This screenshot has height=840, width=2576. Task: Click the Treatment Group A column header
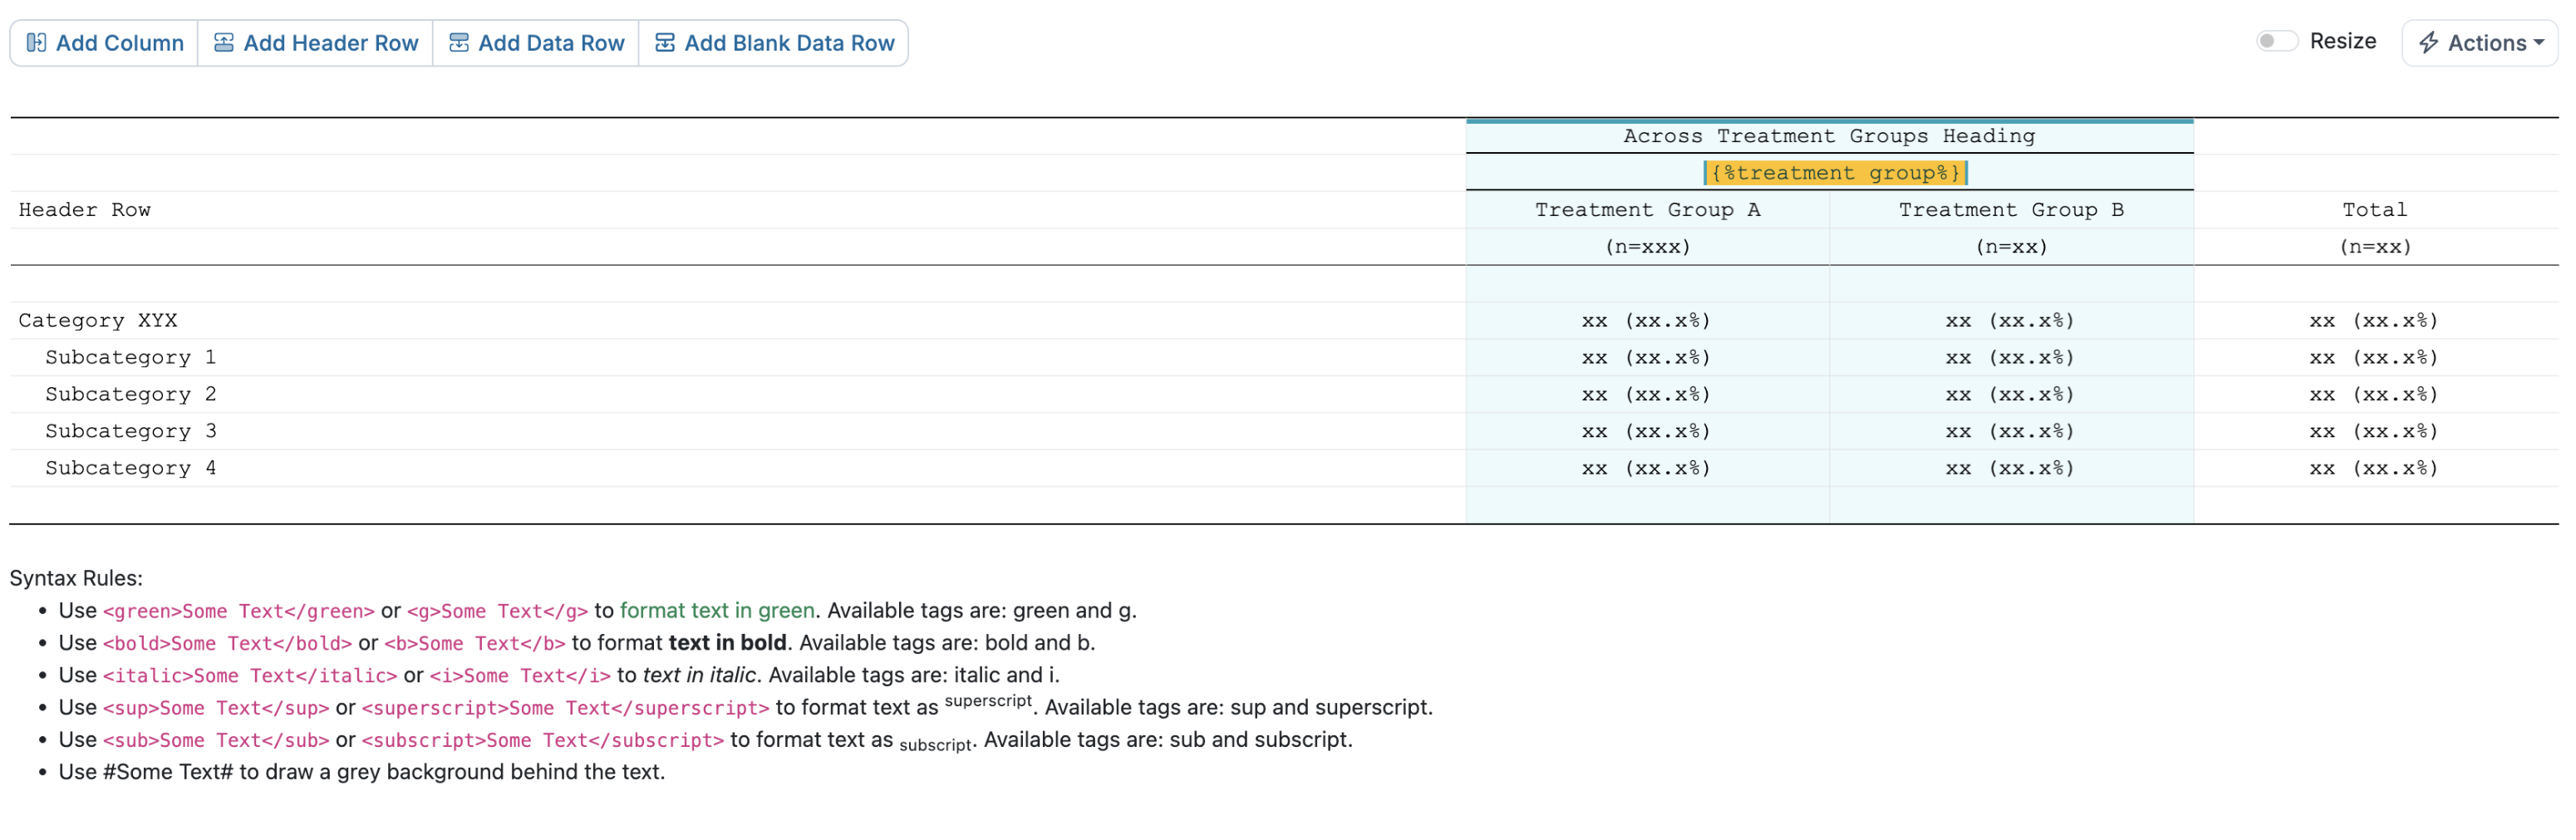[1647, 210]
